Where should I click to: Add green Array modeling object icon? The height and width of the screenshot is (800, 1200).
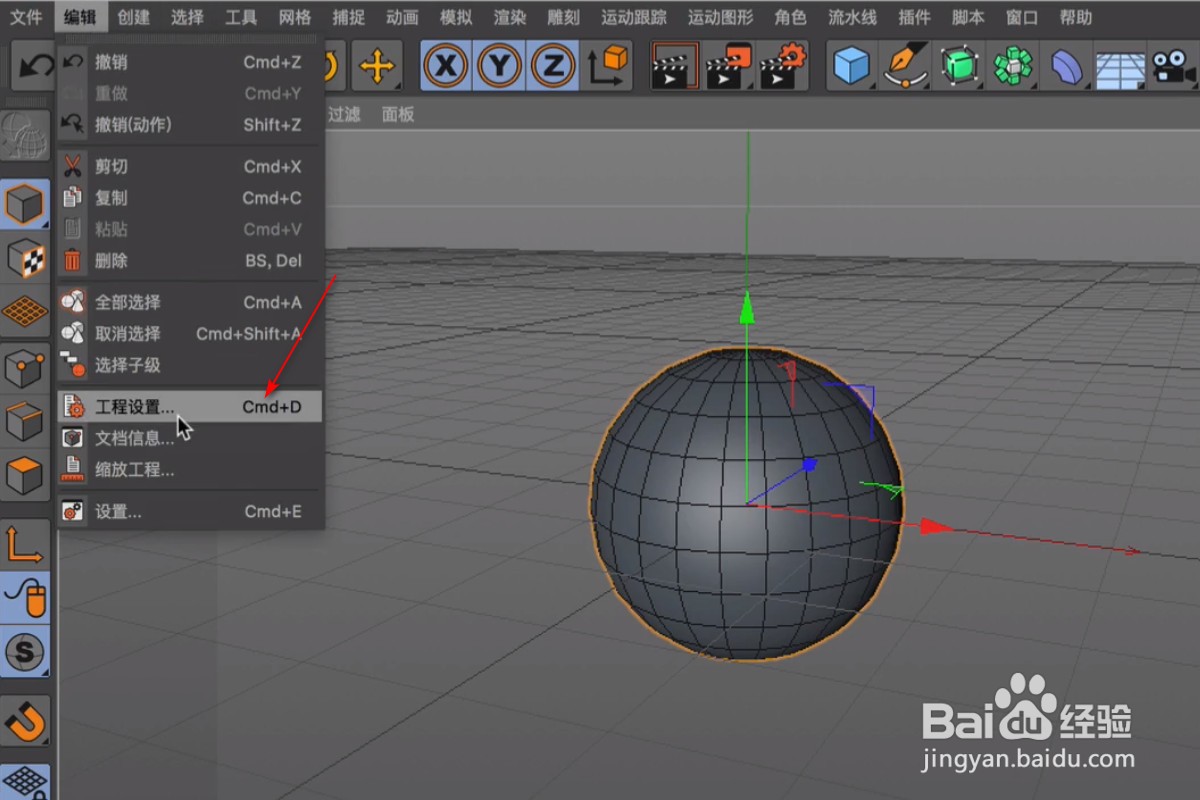(1013, 67)
